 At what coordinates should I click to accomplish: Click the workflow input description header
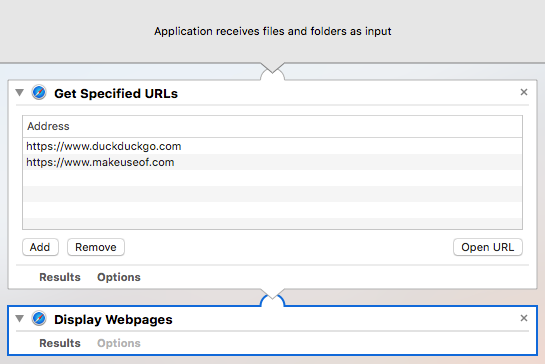(x=273, y=31)
